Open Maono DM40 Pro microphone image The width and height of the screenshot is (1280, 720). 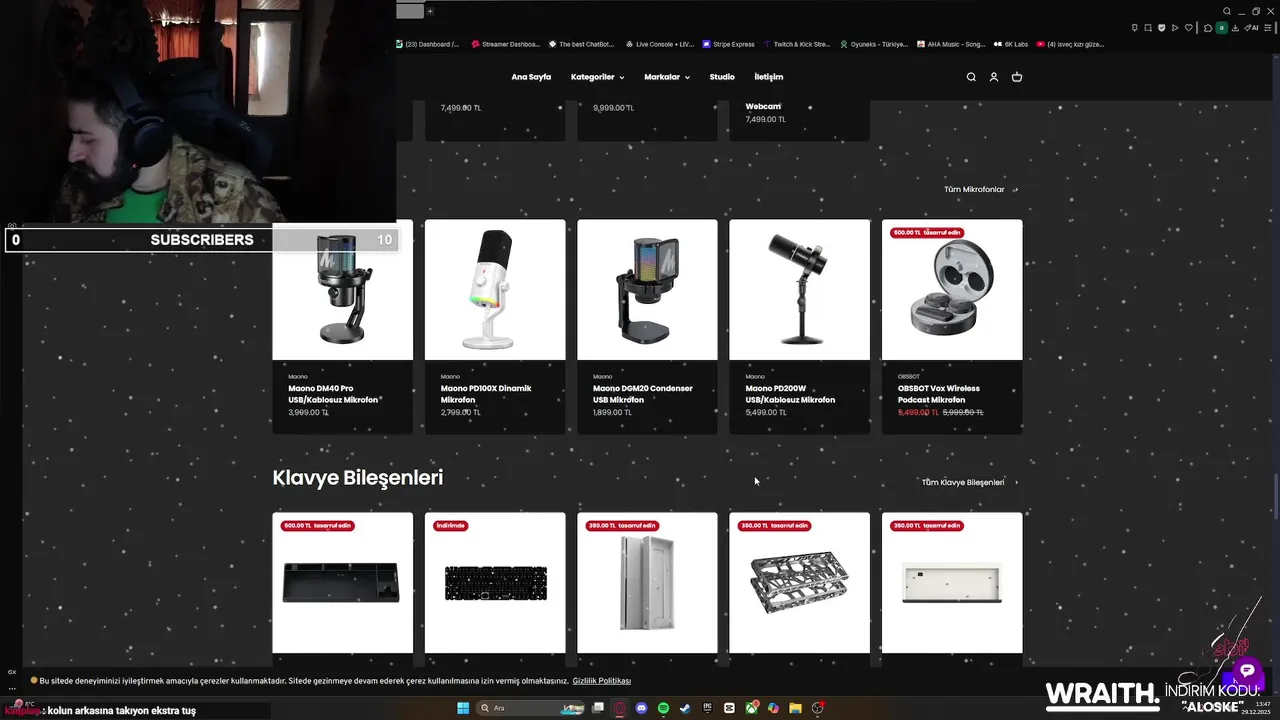[342, 289]
